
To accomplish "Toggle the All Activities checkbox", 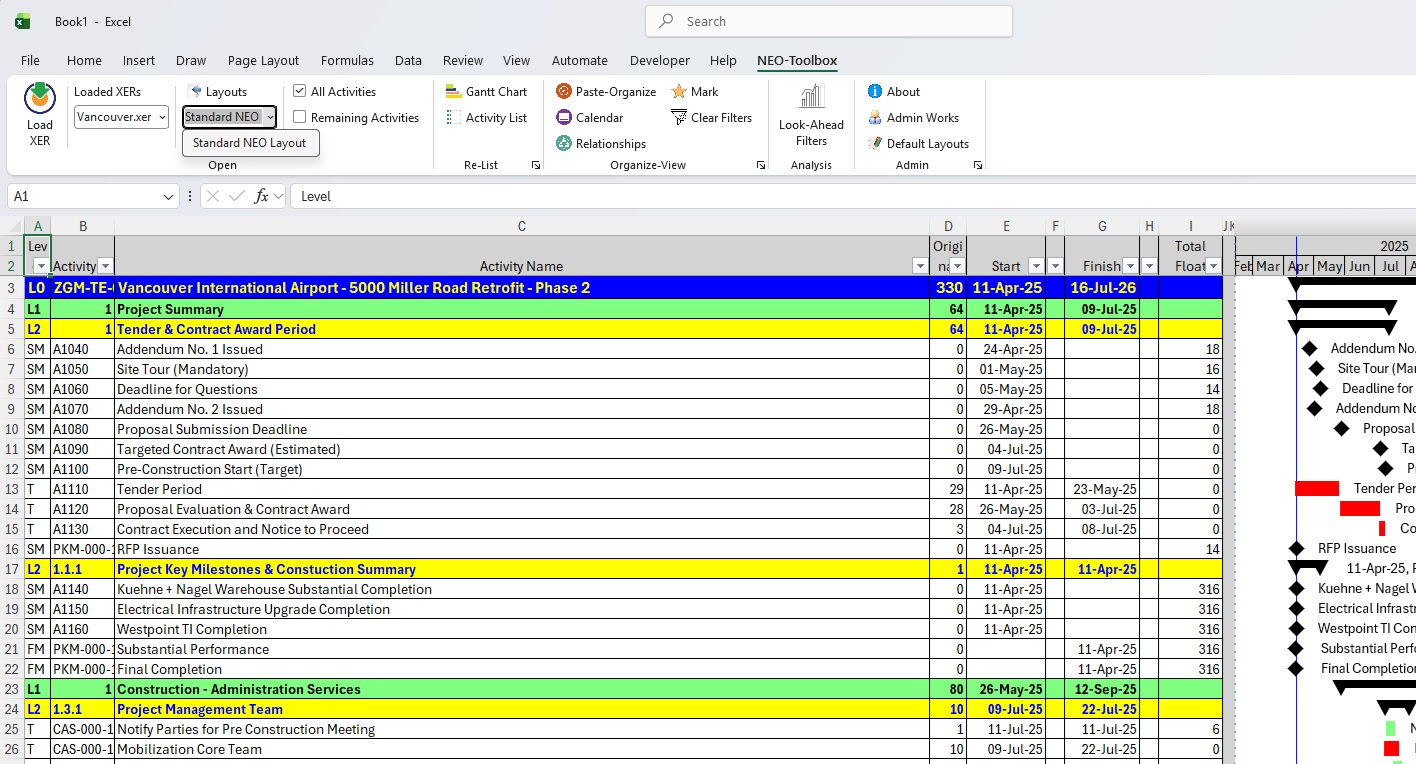I will pos(299,91).
